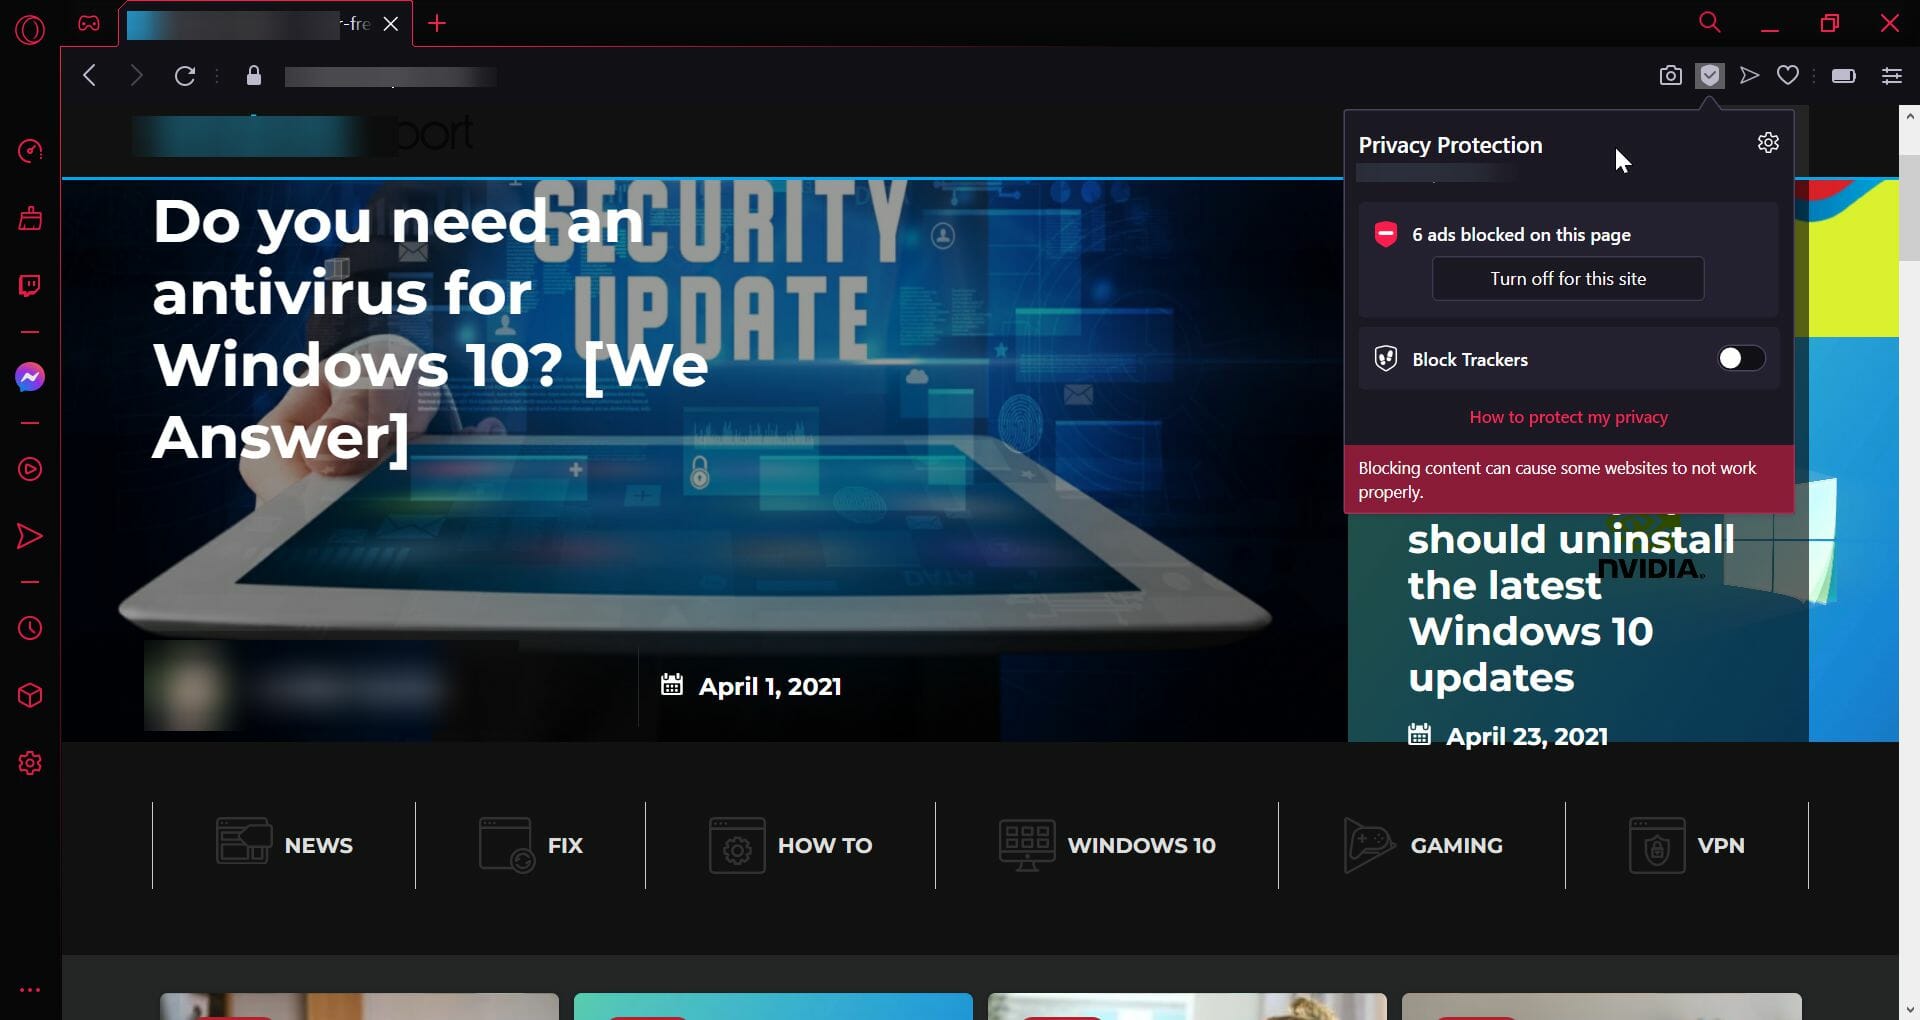Close the current browser tab
This screenshot has height=1020, width=1920.
(x=391, y=24)
